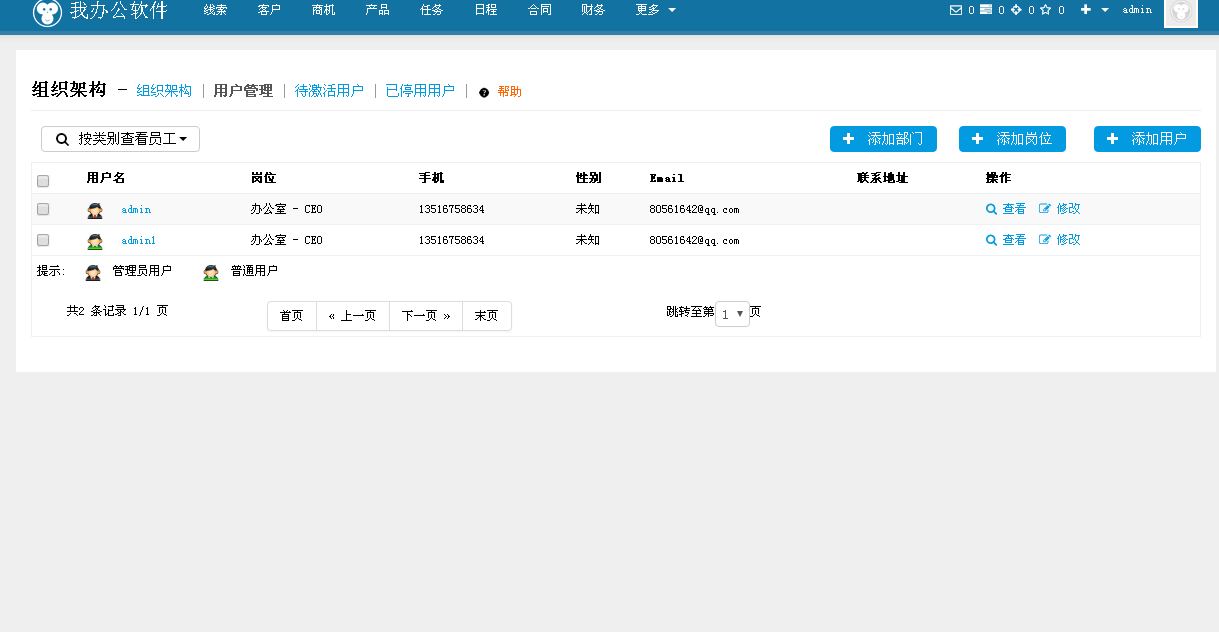The width and height of the screenshot is (1219, 632).
Task: Click the 添加用户 button
Action: (x=1147, y=139)
